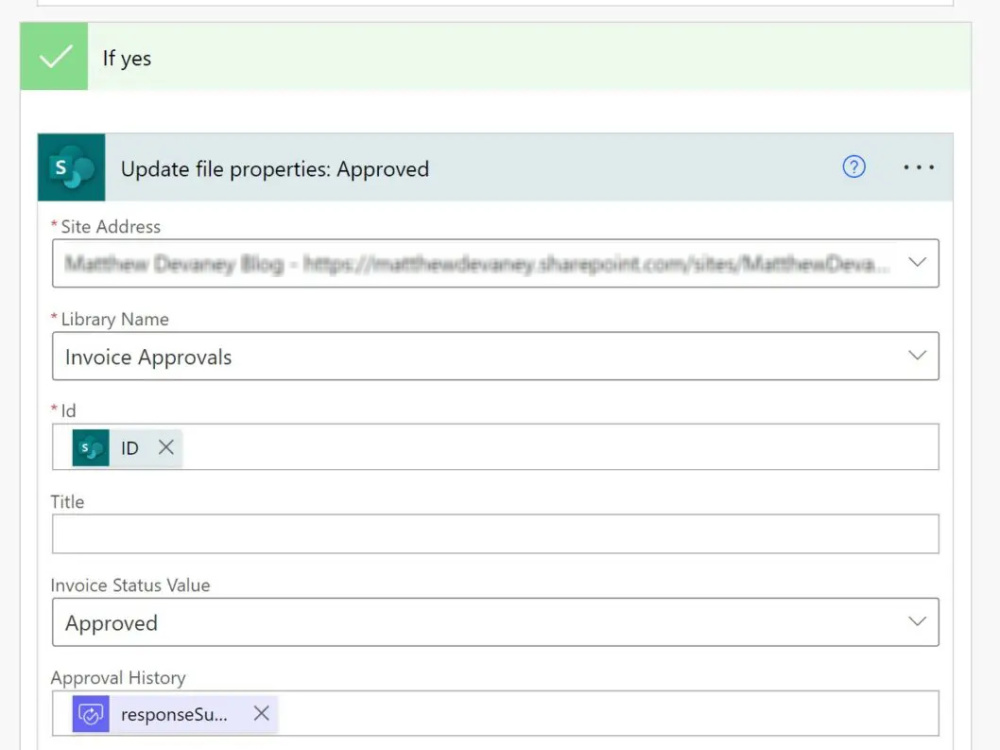Screen dimensions: 1000x750
Task: Click the green checkmark If yes icon
Action: 54,57
